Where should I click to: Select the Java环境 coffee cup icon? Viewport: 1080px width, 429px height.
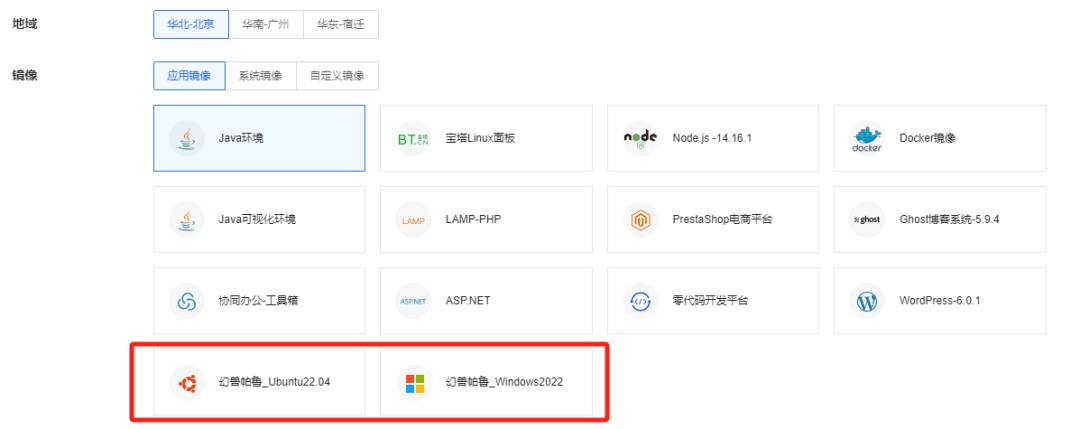187,138
